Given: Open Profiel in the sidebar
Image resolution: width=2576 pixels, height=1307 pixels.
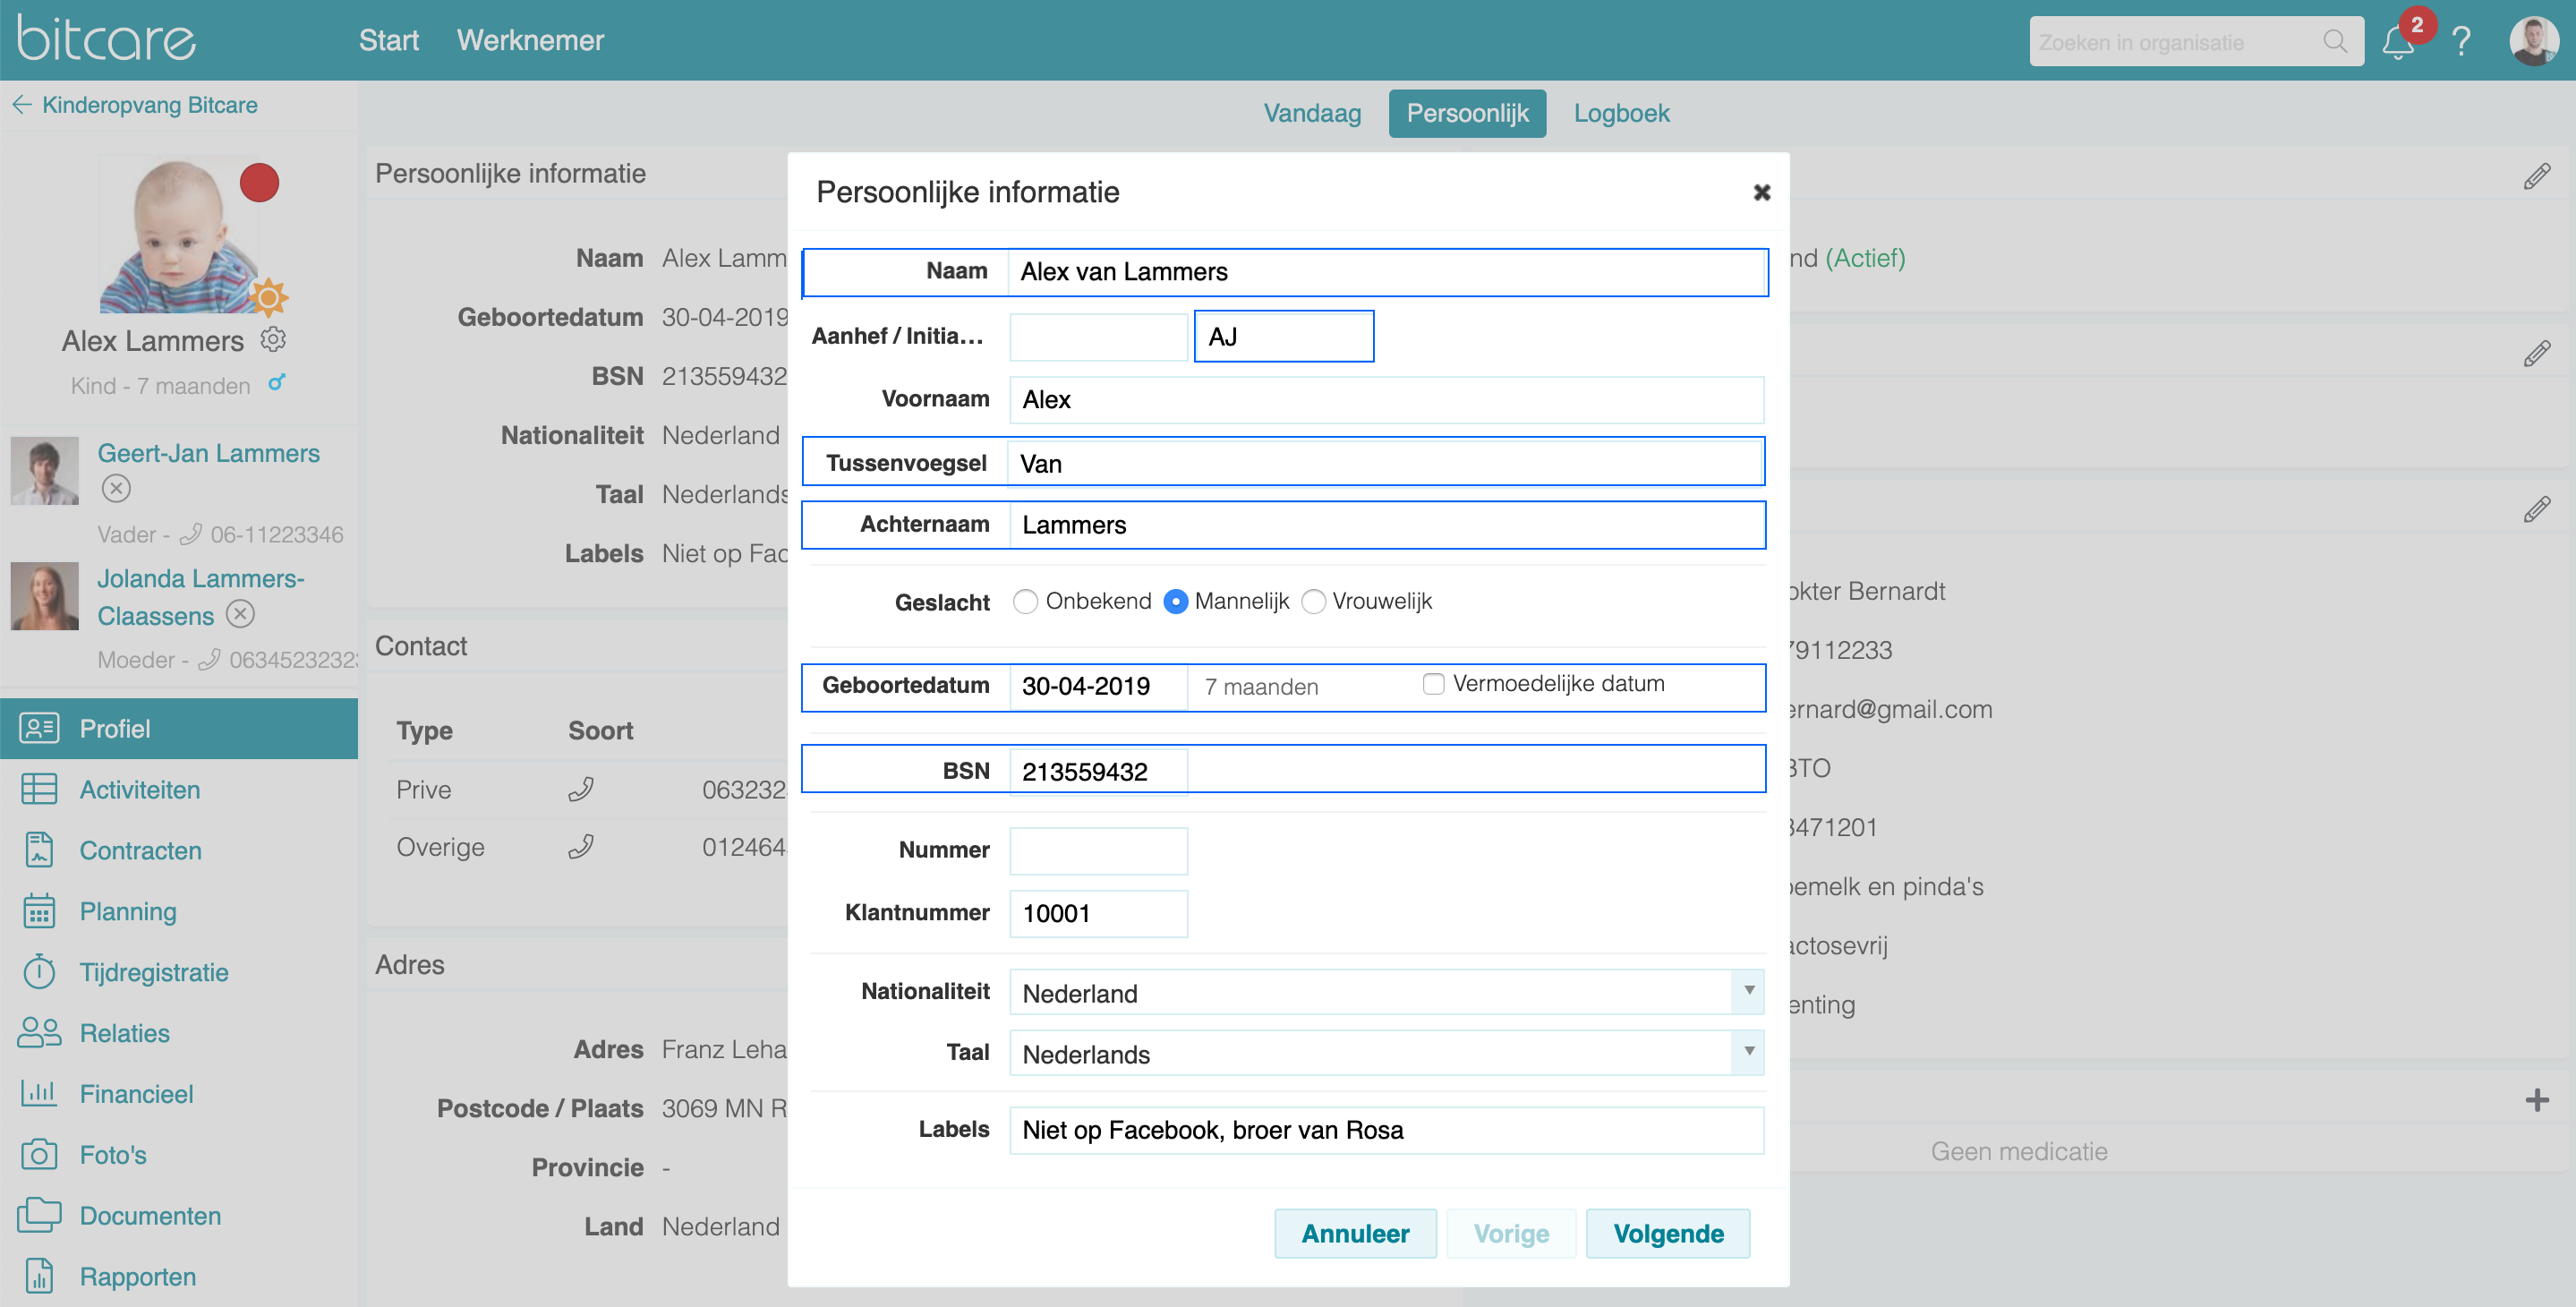Looking at the screenshot, I should (x=179, y=728).
